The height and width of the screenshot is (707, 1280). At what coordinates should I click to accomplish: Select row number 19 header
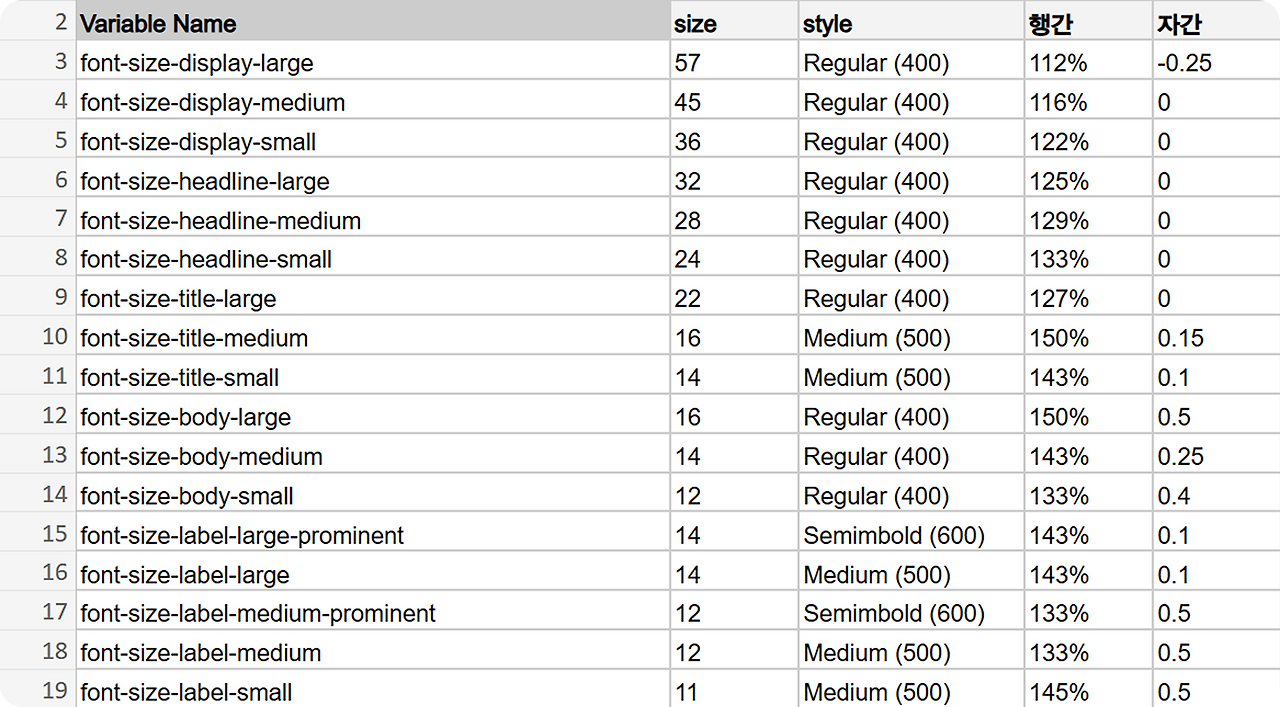pos(38,690)
